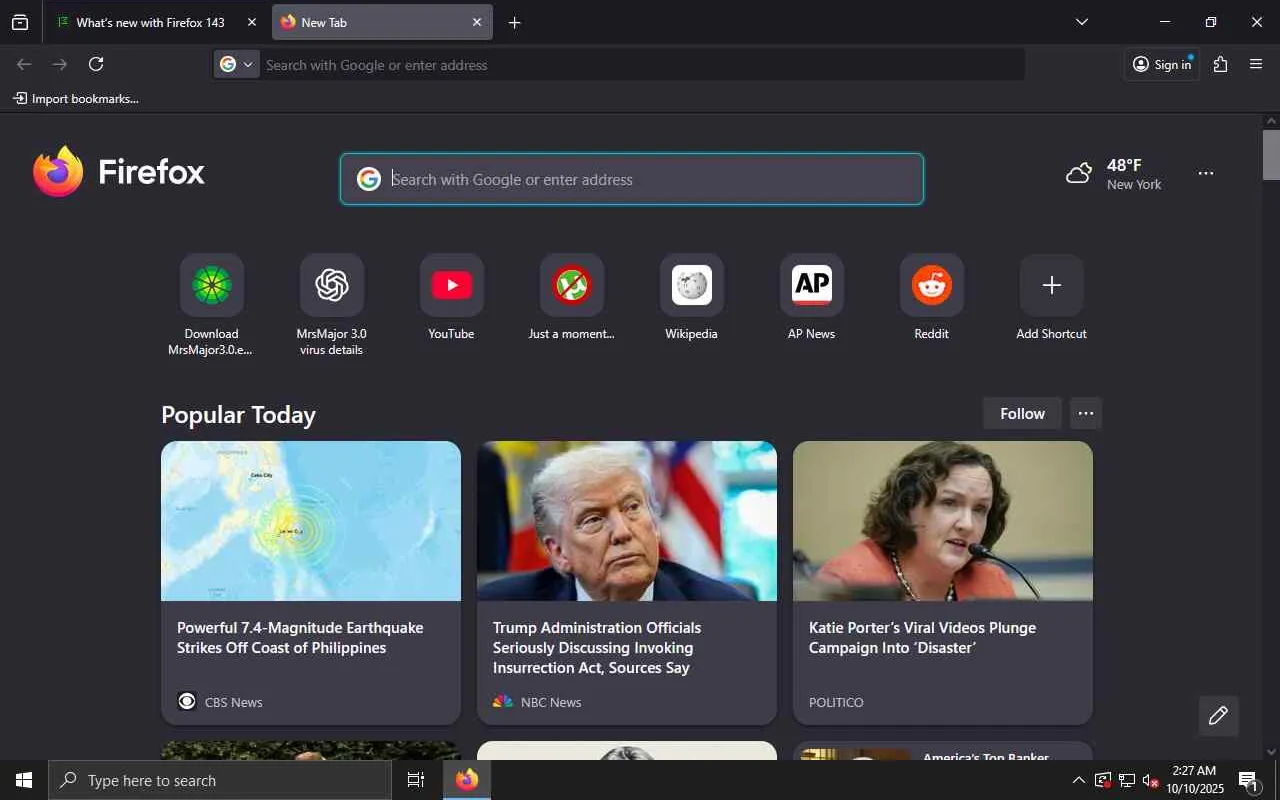This screenshot has width=1280, height=800.
Task: Click the NBC News peacock icon
Action: (x=503, y=702)
